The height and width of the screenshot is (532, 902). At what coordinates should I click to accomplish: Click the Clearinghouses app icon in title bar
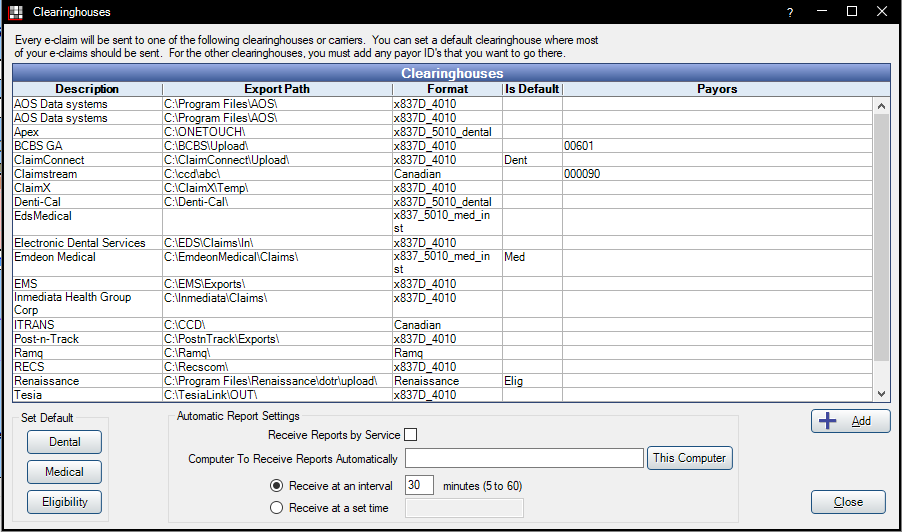16,12
